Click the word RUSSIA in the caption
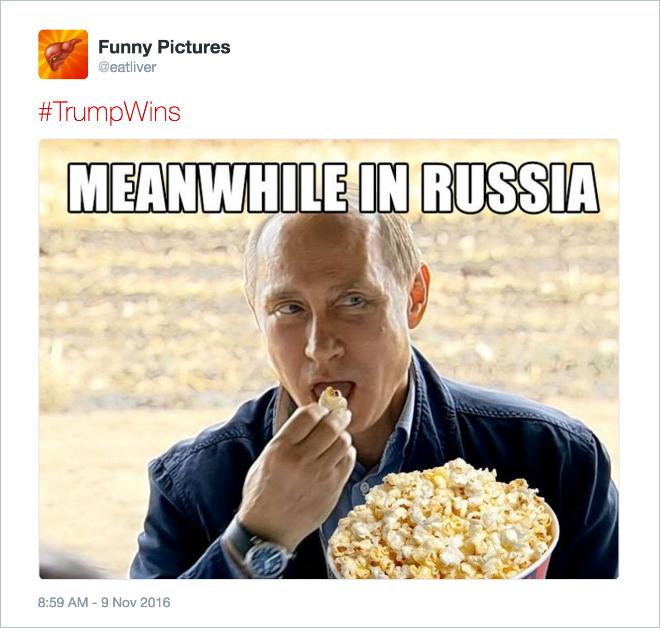 pos(510,188)
